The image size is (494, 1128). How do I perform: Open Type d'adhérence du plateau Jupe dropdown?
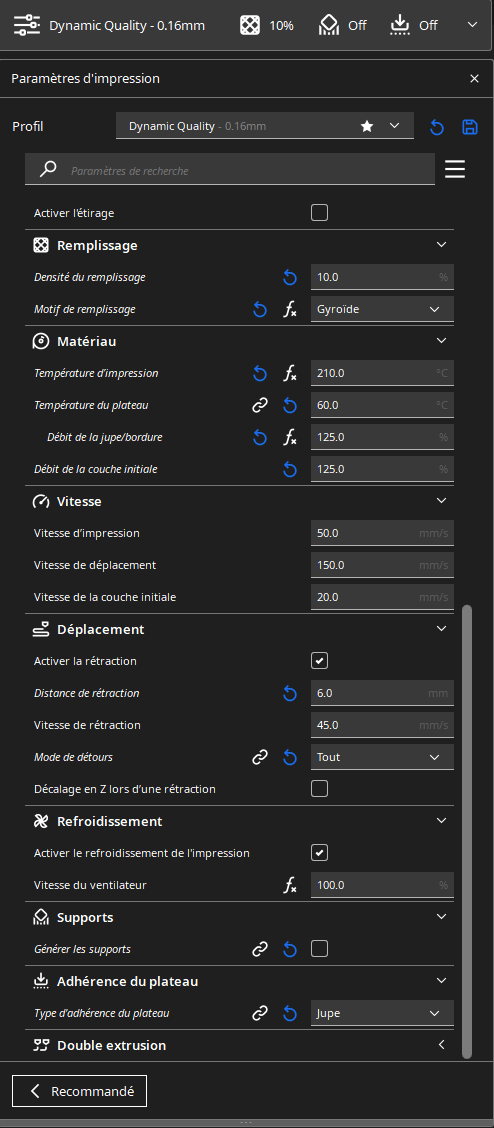(x=382, y=1013)
